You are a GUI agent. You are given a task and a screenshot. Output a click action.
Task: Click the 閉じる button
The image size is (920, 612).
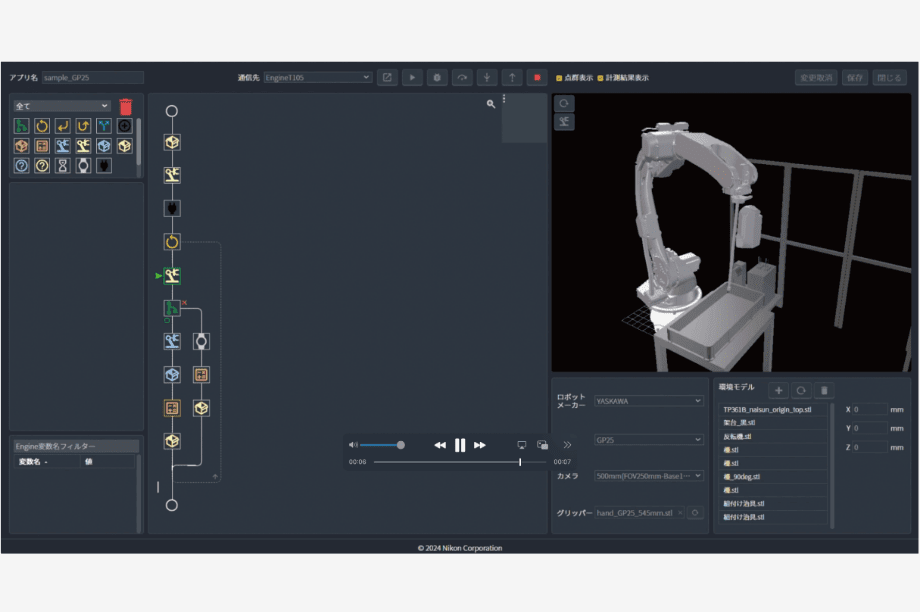click(889, 77)
